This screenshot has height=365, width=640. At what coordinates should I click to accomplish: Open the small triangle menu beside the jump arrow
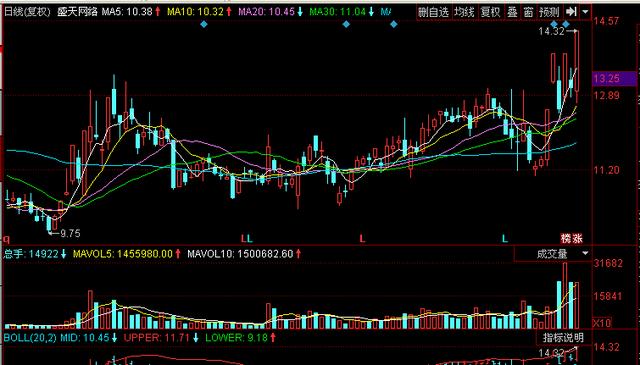[586, 12]
